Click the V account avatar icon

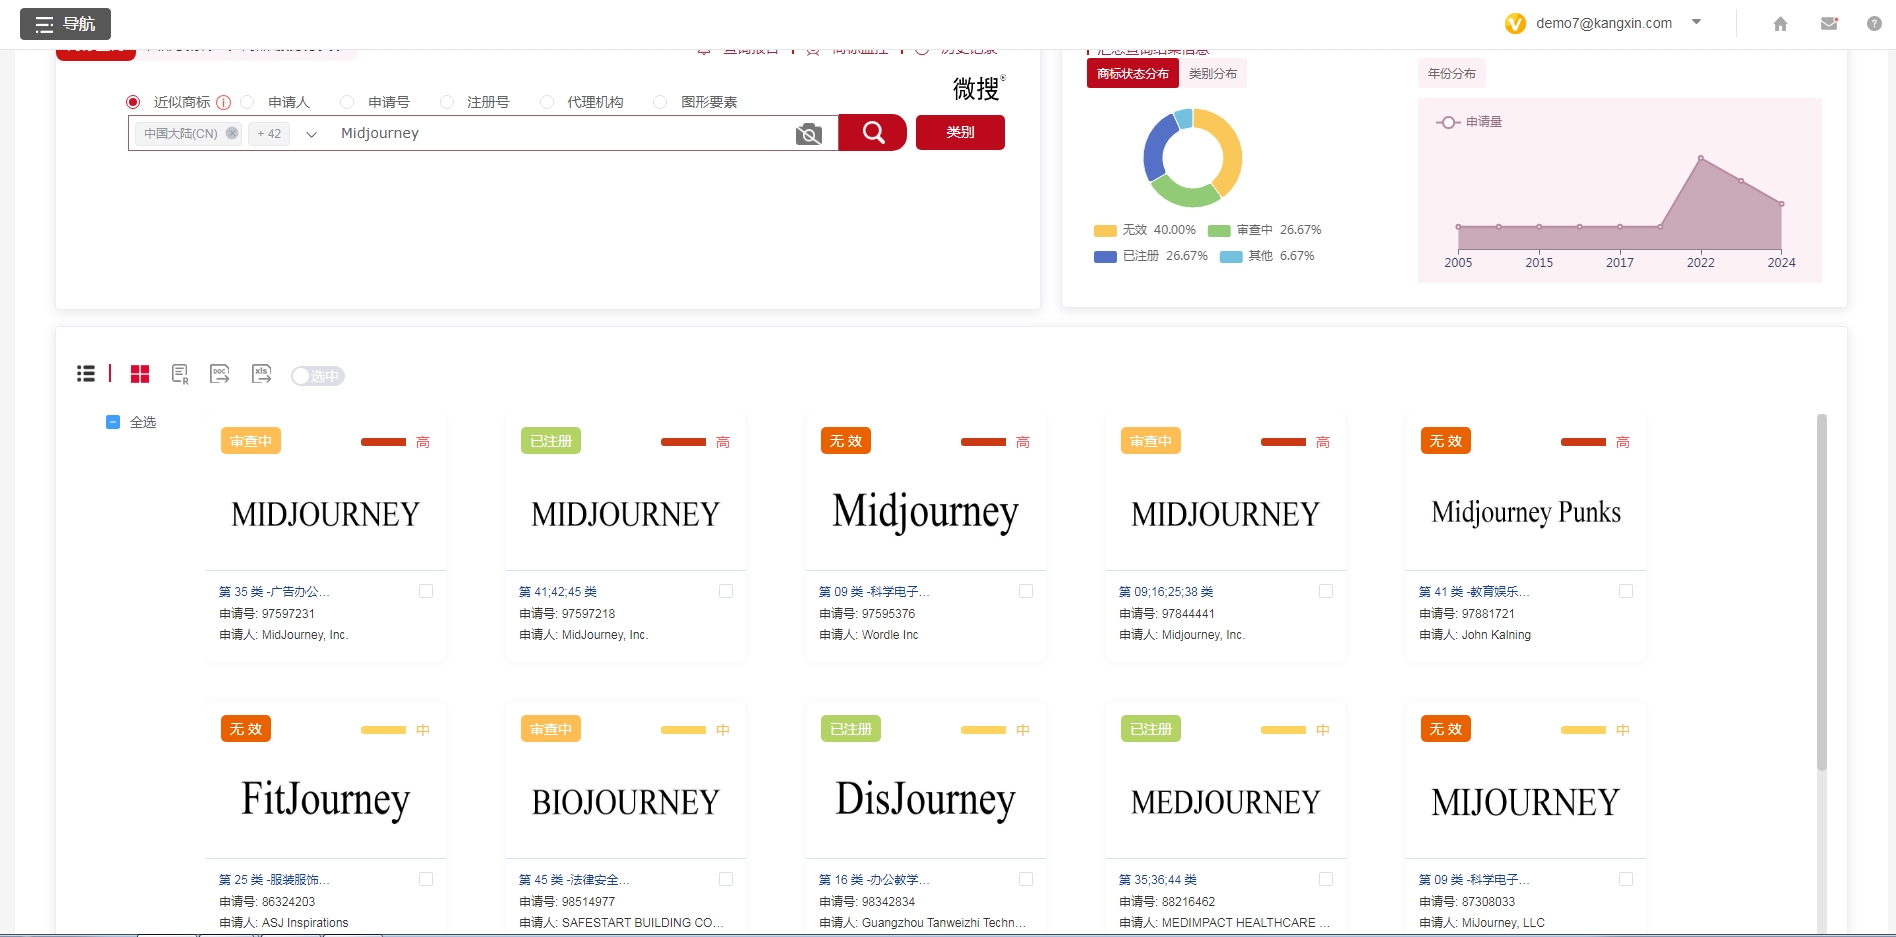click(x=1515, y=23)
